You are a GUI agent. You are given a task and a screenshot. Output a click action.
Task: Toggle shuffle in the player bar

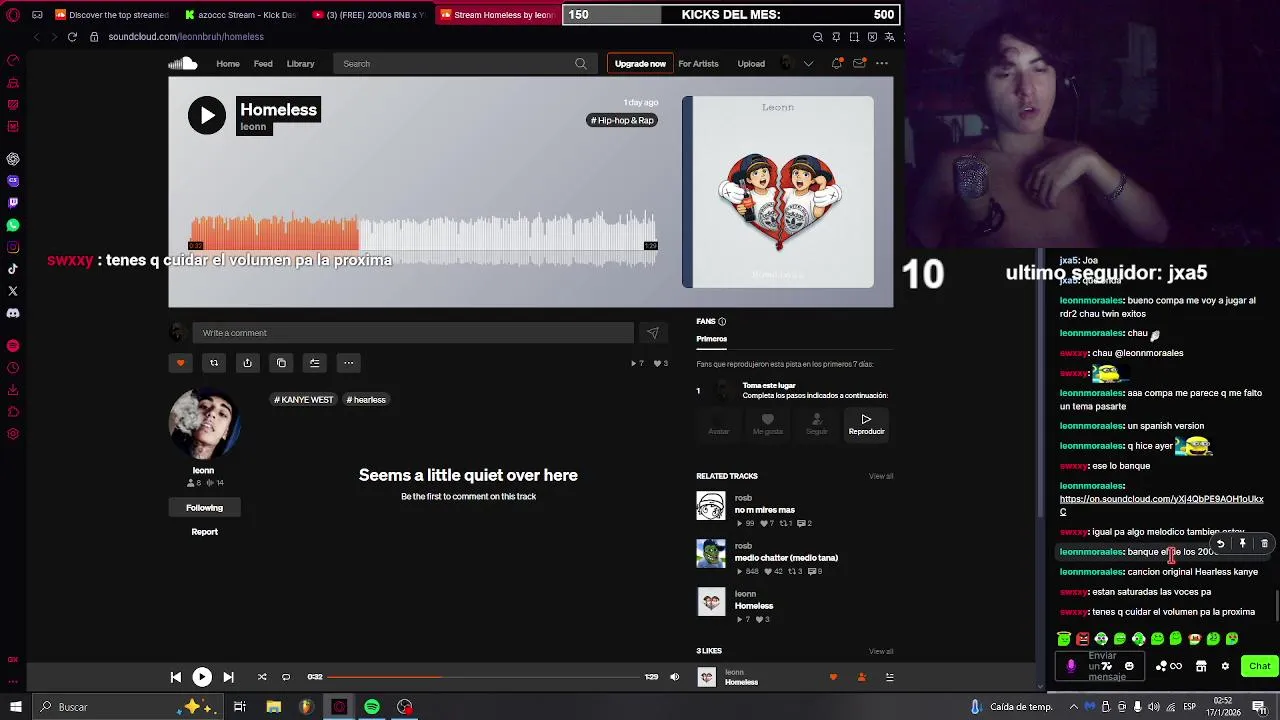click(262, 677)
